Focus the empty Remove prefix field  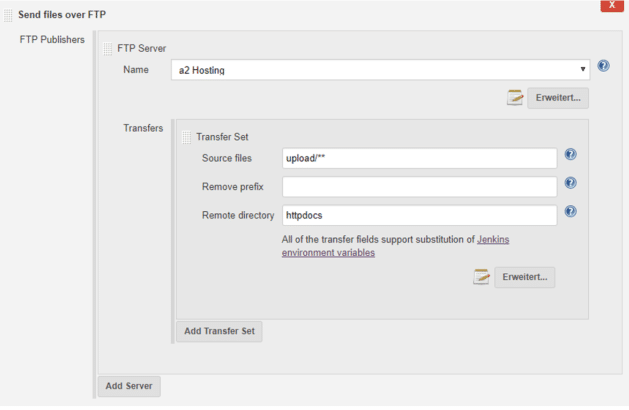(x=420, y=187)
